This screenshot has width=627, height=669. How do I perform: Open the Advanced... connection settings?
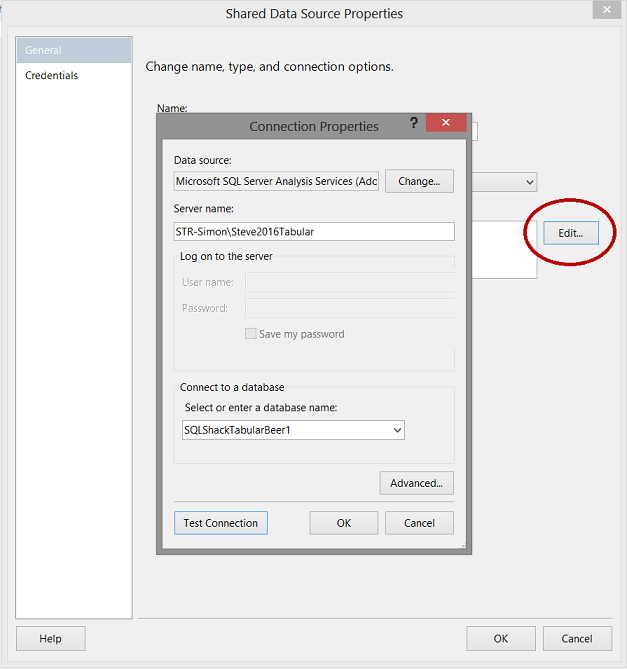[x=416, y=483]
